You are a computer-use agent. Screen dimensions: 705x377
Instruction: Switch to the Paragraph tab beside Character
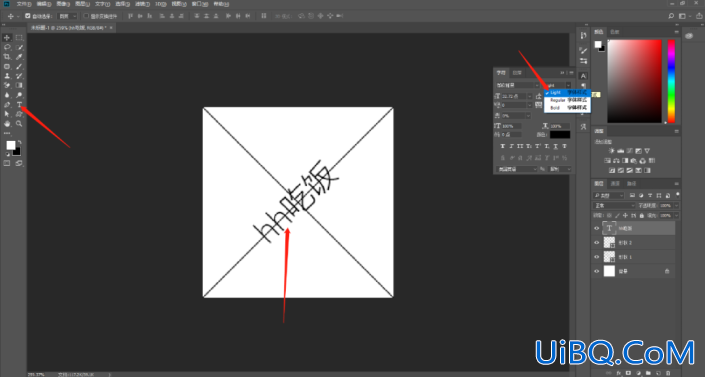click(518, 73)
